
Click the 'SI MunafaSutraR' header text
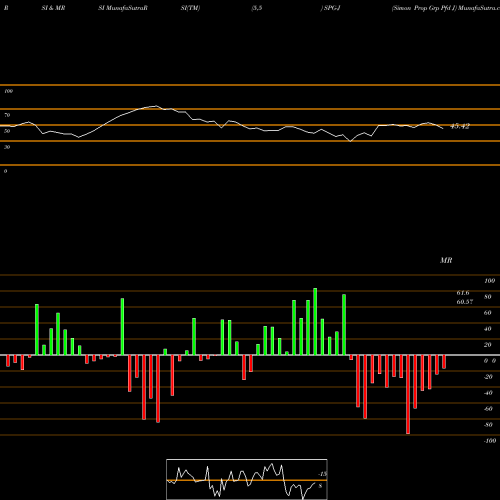point(123,8)
